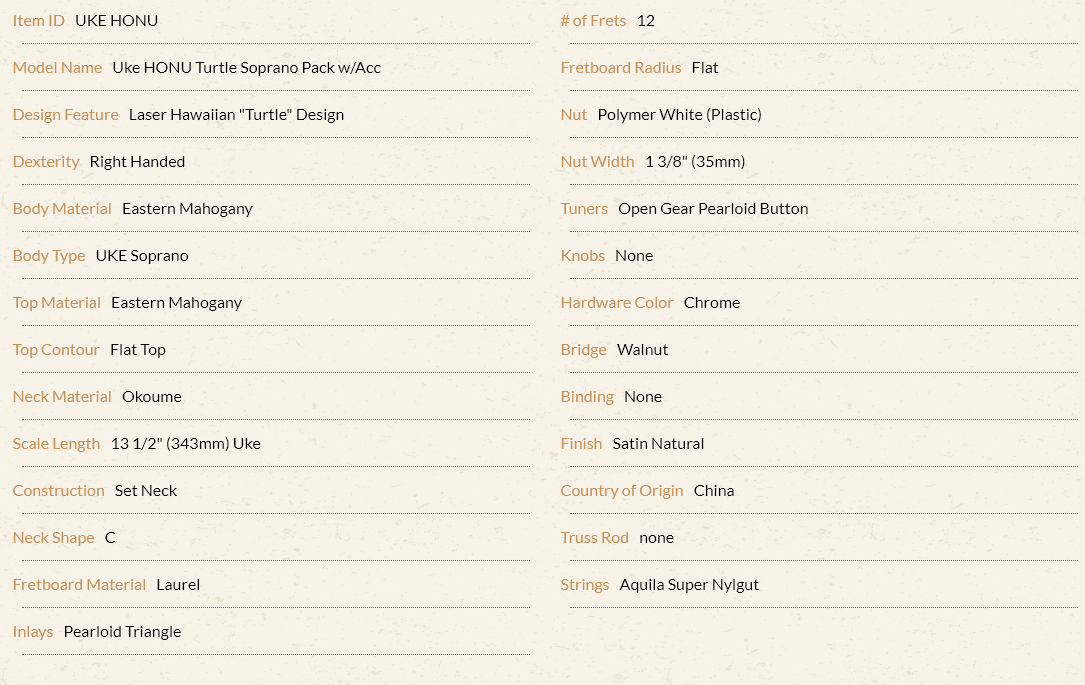Select the Model Name value text
The width and height of the screenshot is (1085, 685).
[246, 68]
